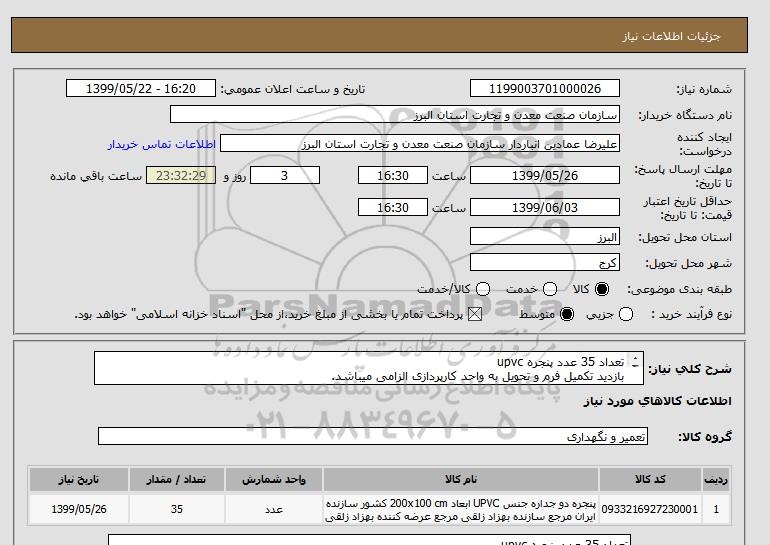Click the bottom notes text box

click(369, 540)
